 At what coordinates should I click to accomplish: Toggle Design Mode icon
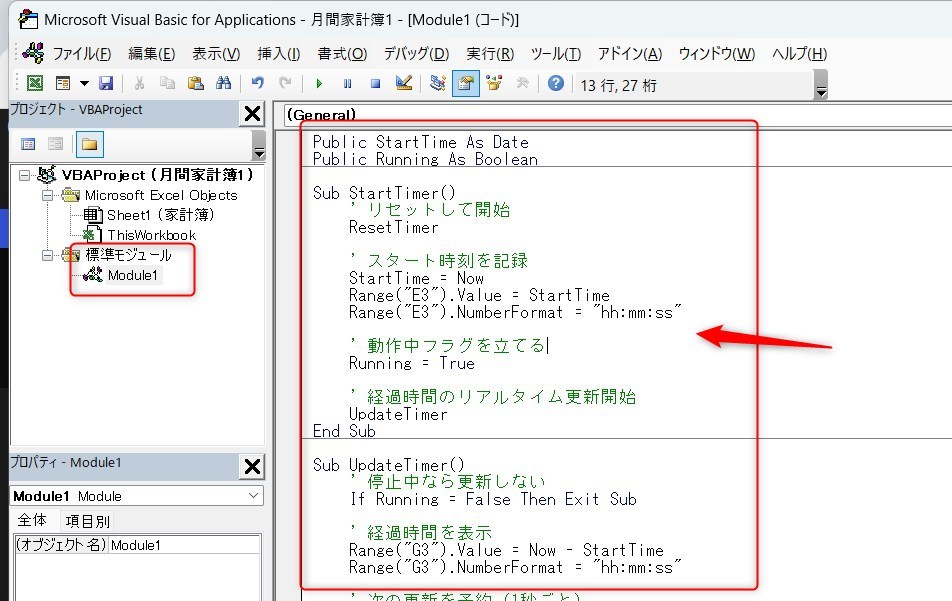click(404, 83)
